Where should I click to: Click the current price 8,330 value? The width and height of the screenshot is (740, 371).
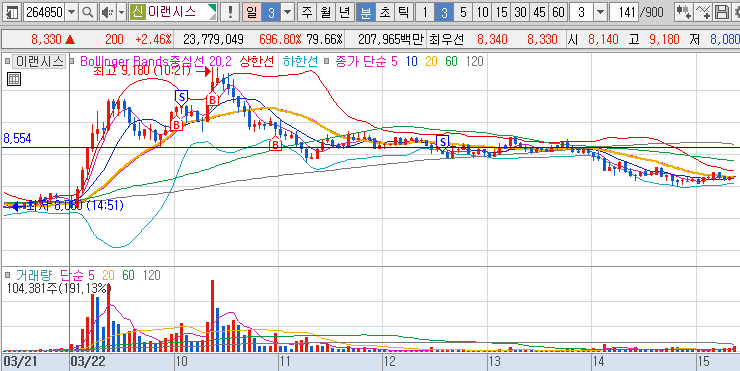pyautogui.click(x=47, y=39)
